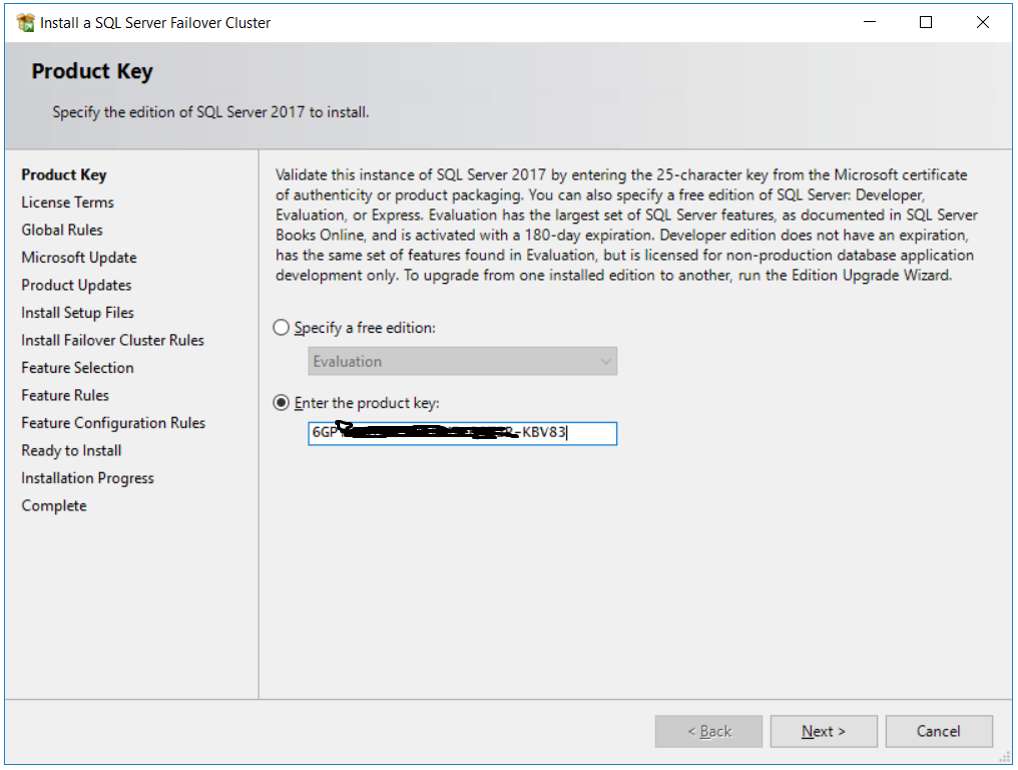Viewport: 1018px width, 770px height.
Task: Minimize the setup window
Action: [x=870, y=22]
